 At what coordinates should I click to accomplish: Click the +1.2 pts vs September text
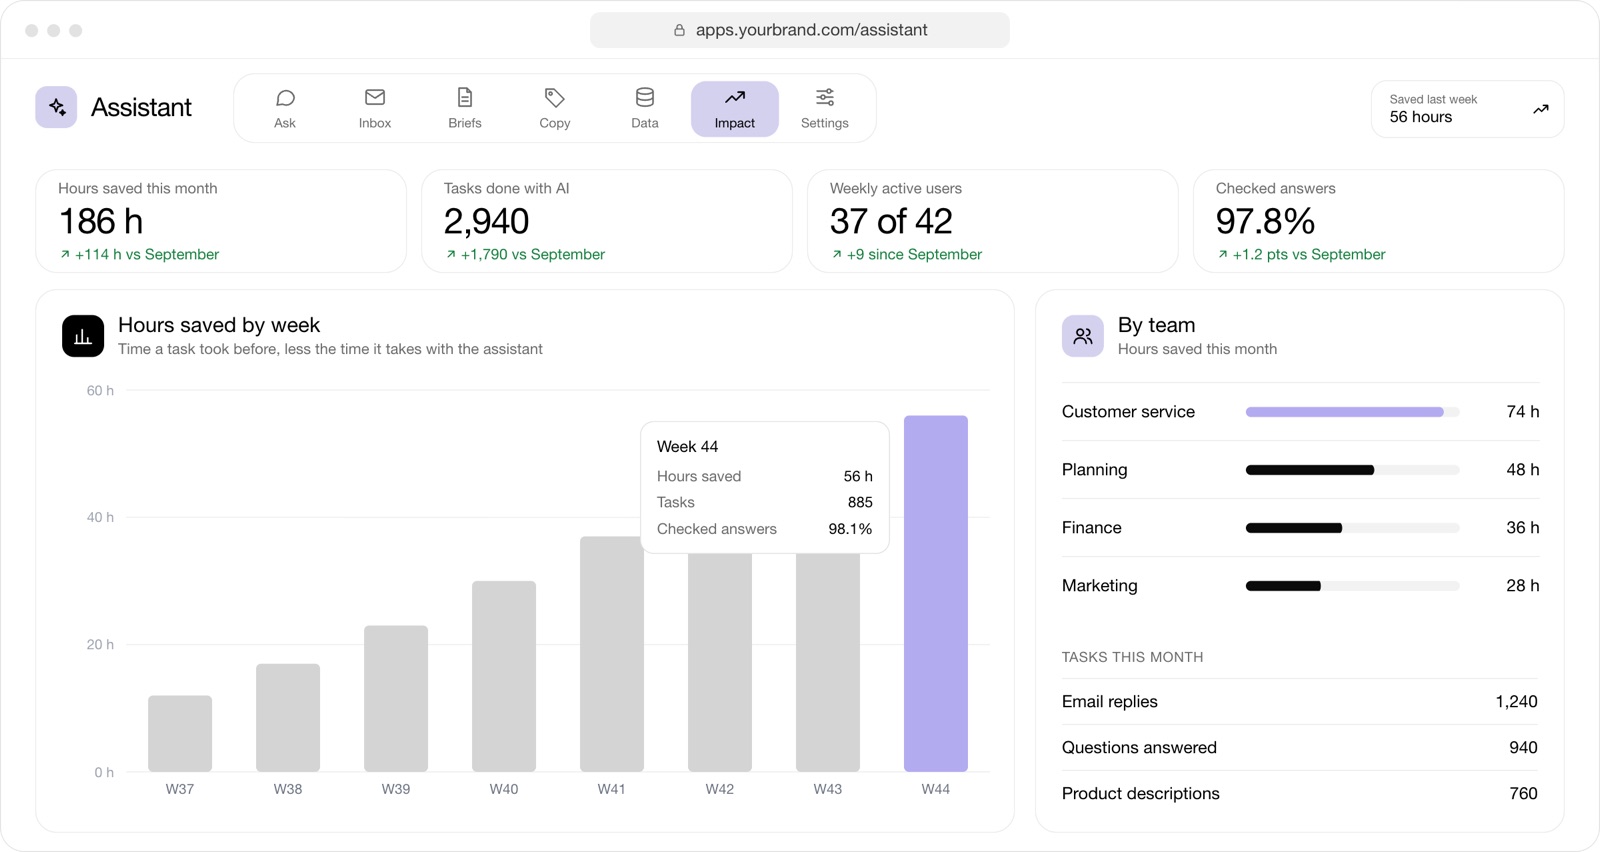(1309, 255)
